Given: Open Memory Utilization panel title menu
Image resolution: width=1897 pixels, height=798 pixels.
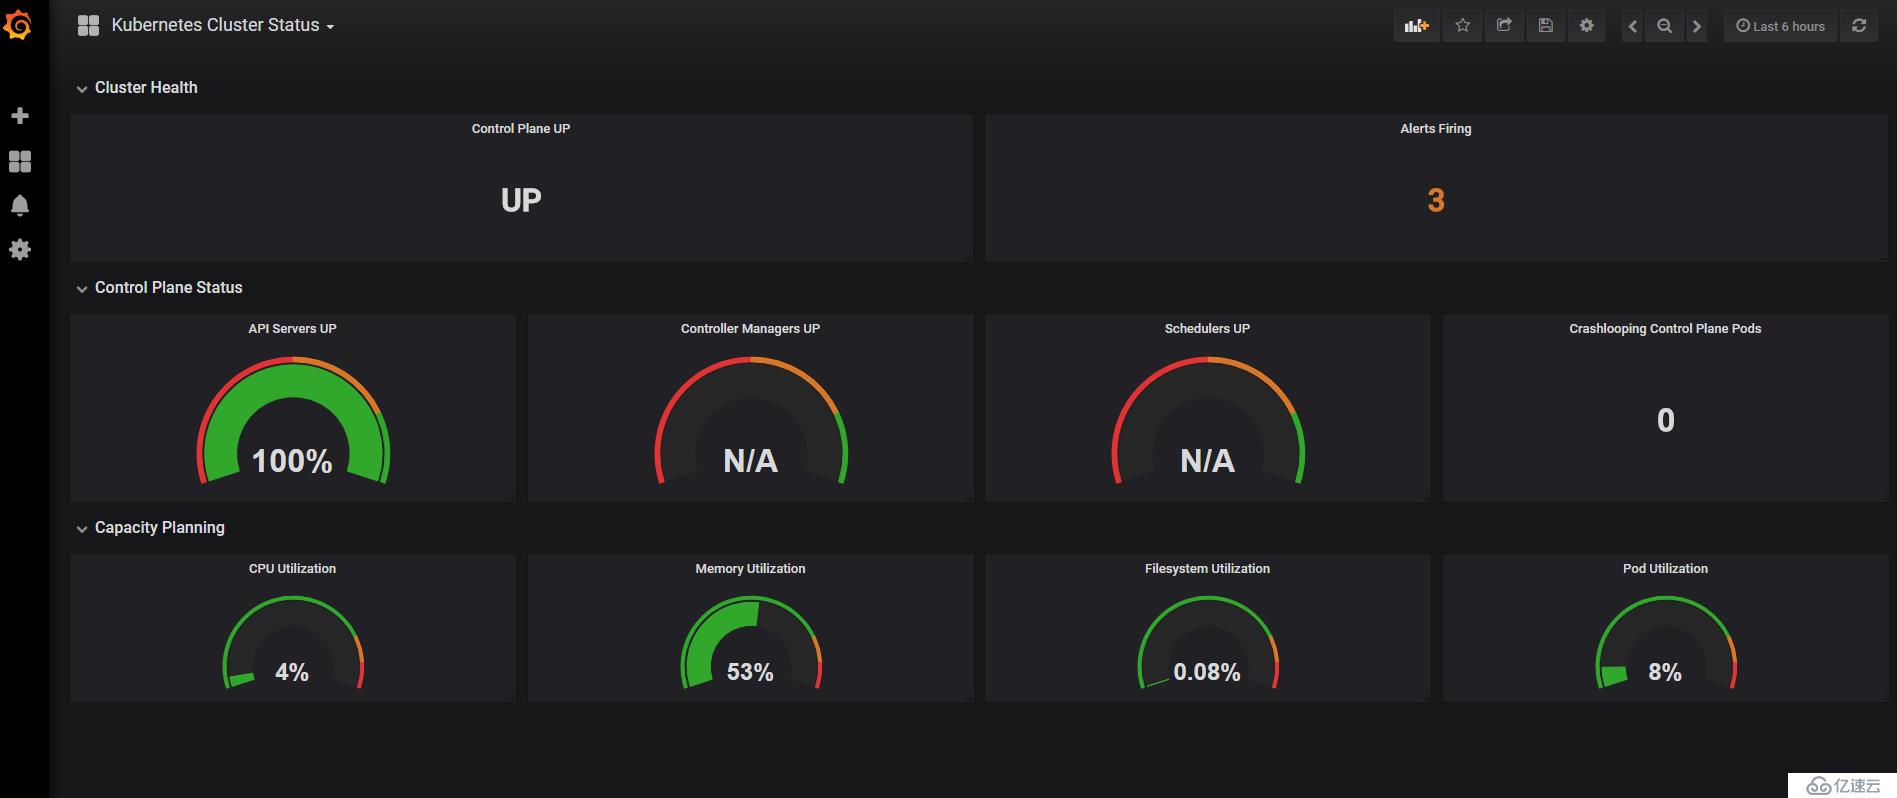Looking at the screenshot, I should pyautogui.click(x=750, y=569).
